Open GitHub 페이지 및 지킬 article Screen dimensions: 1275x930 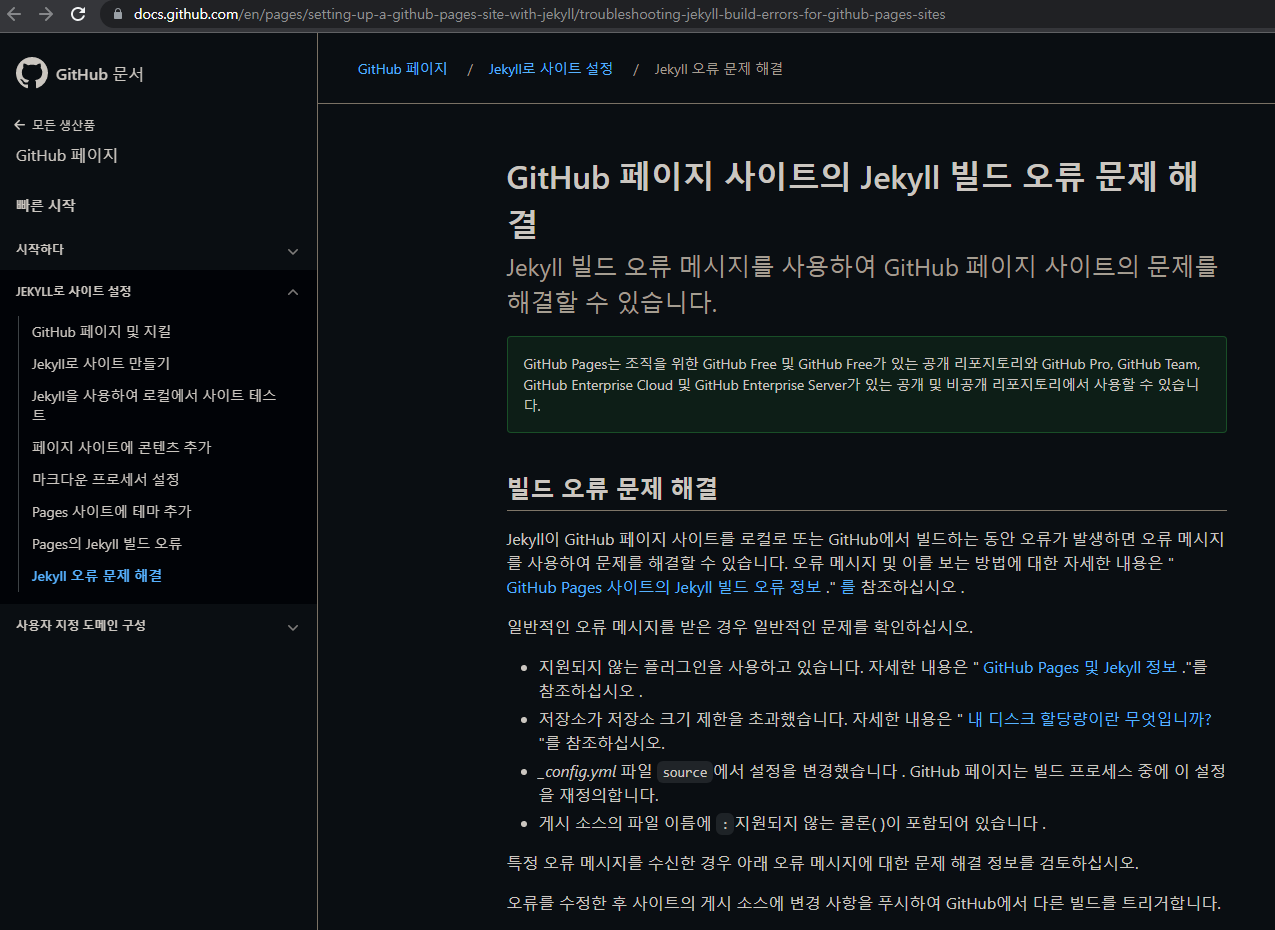pyautogui.click(x=102, y=332)
